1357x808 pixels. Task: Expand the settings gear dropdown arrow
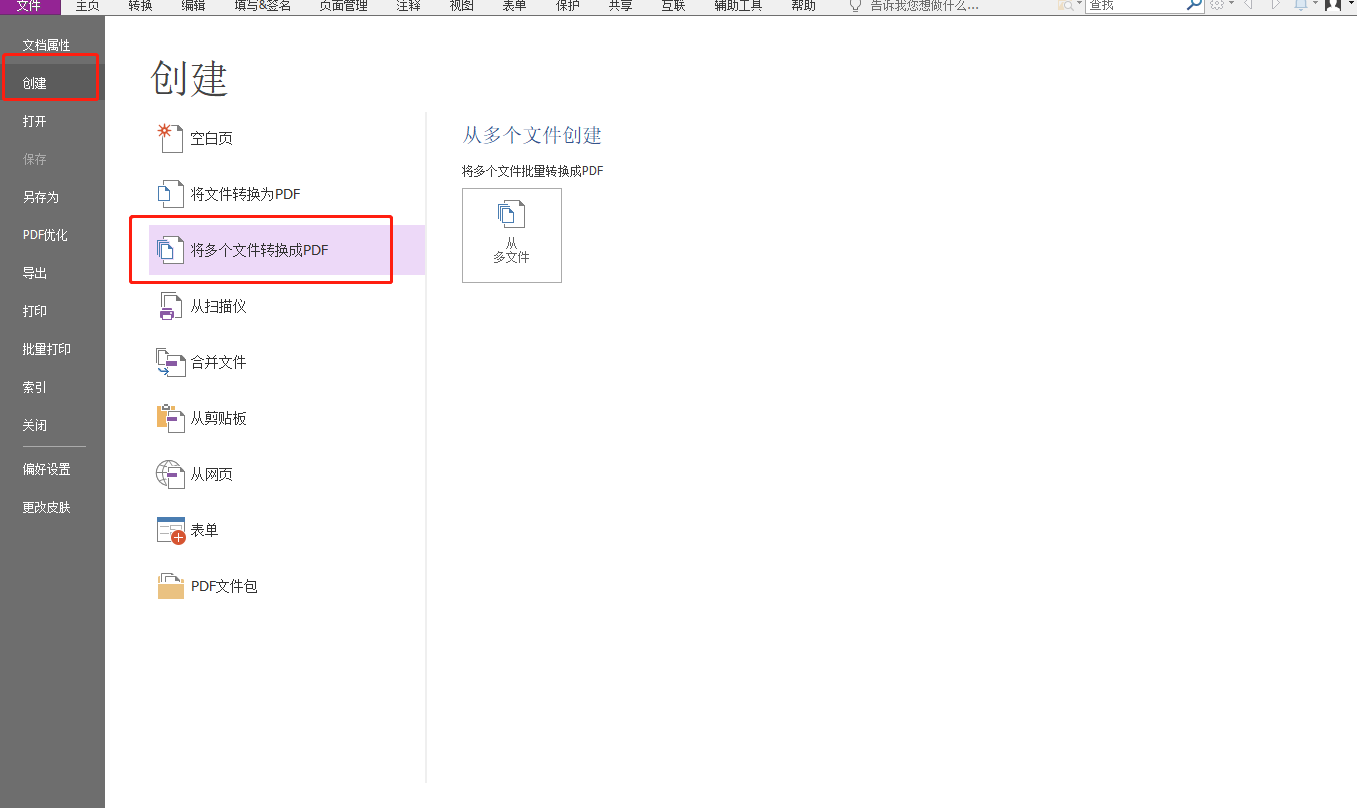point(1231,6)
